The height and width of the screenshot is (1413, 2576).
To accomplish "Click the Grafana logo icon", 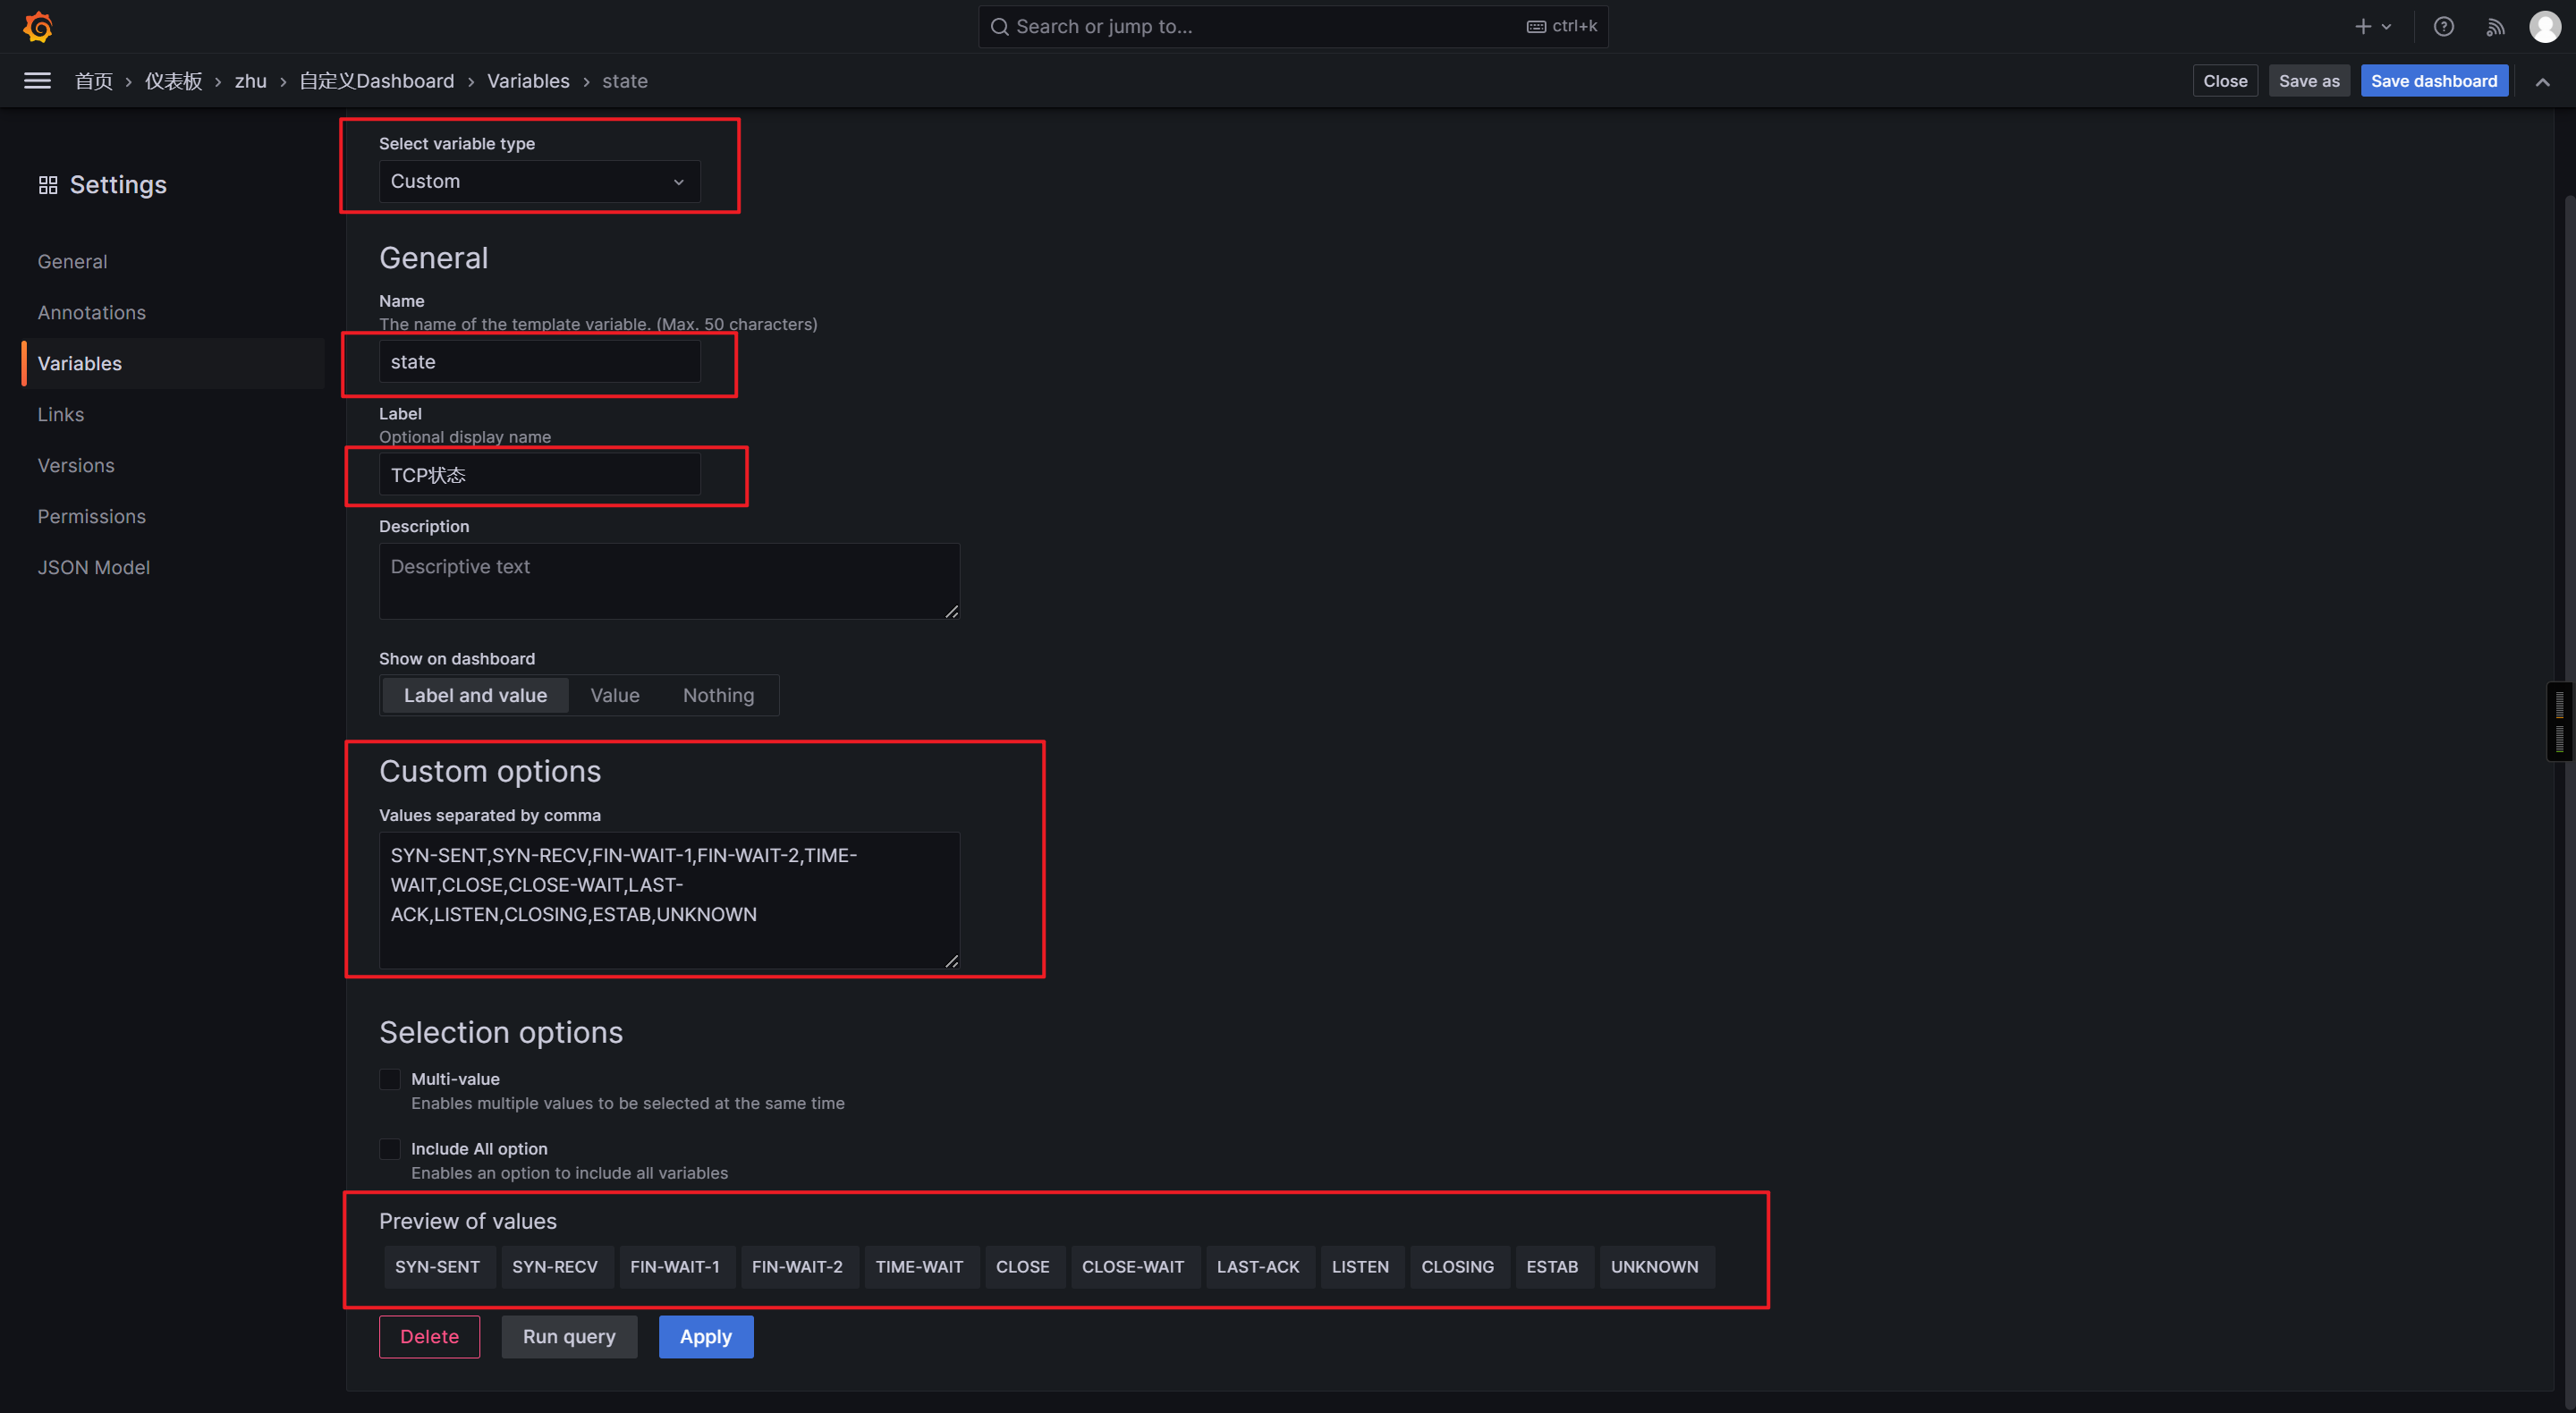I will [x=38, y=27].
